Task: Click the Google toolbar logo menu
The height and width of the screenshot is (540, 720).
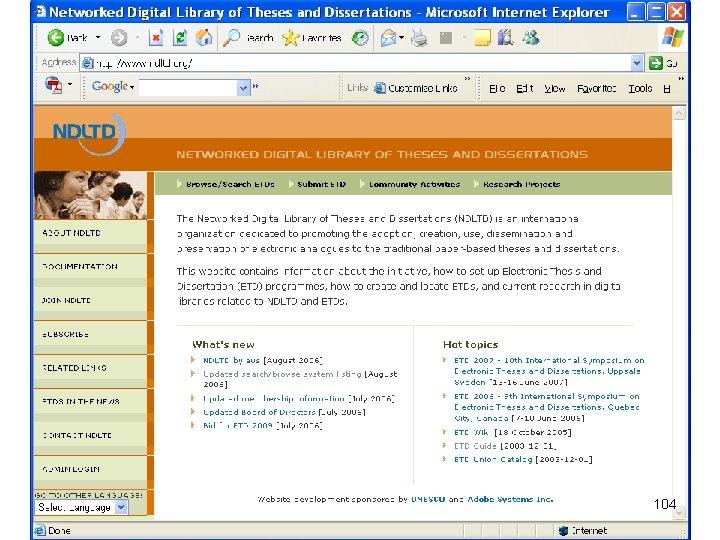Action: click(112, 86)
